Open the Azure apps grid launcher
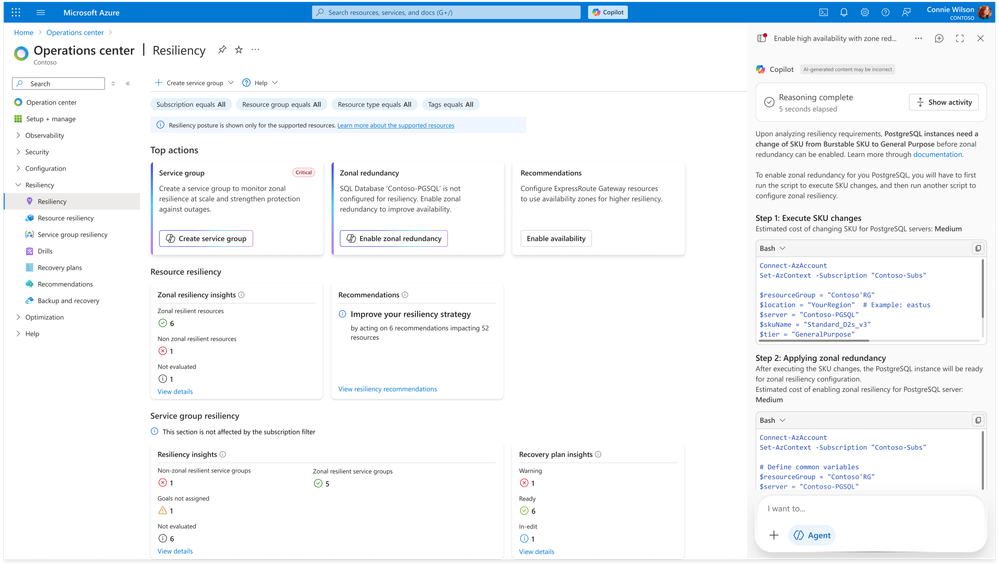The width and height of the screenshot is (999, 565). coord(16,12)
